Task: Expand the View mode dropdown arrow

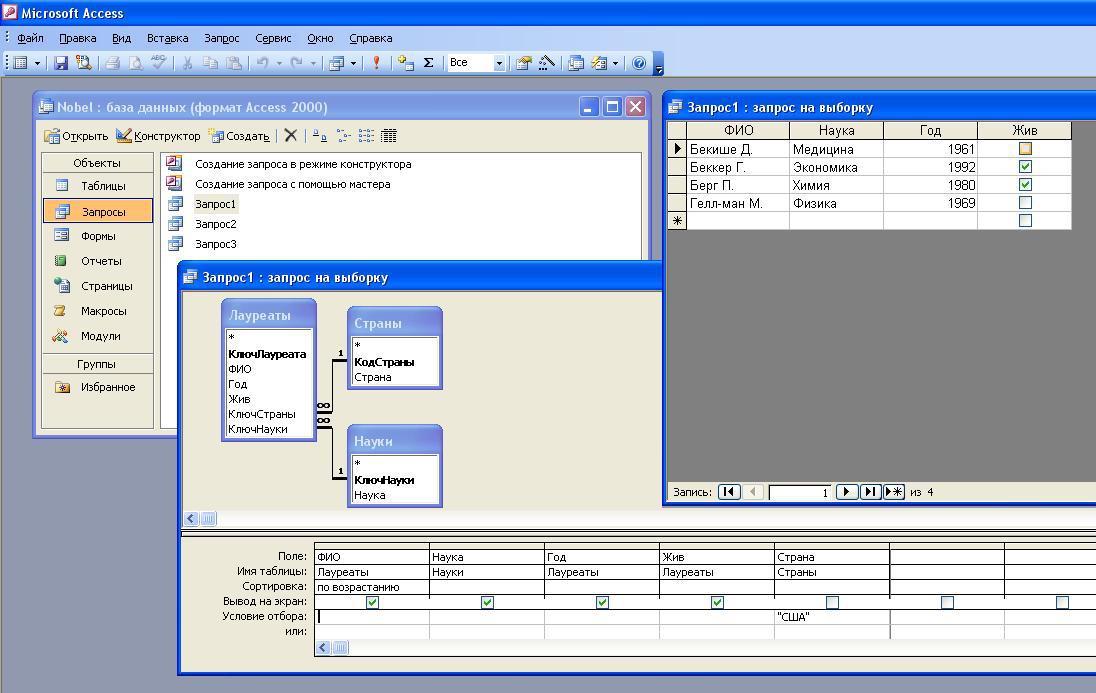Action: point(38,63)
